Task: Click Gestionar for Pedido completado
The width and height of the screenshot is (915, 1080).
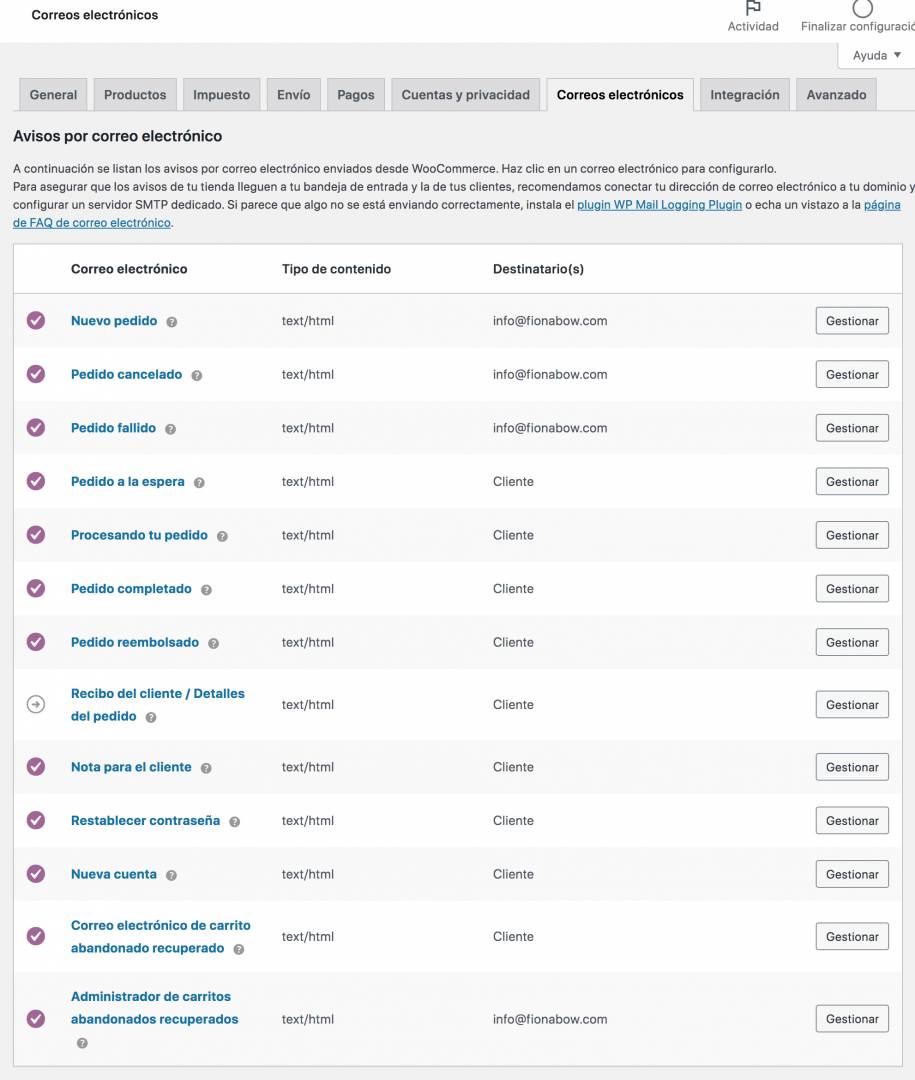Action: click(x=852, y=589)
